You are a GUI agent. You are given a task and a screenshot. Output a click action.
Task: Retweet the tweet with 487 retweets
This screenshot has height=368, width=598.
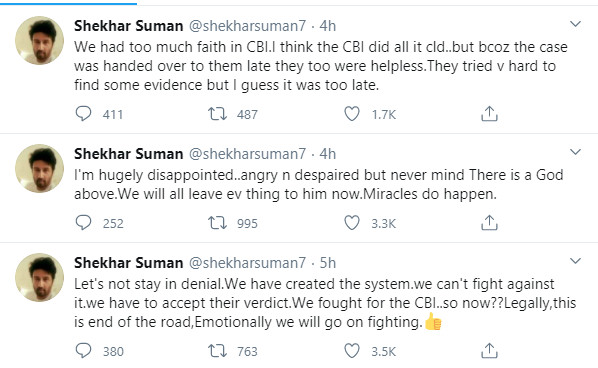[217, 114]
